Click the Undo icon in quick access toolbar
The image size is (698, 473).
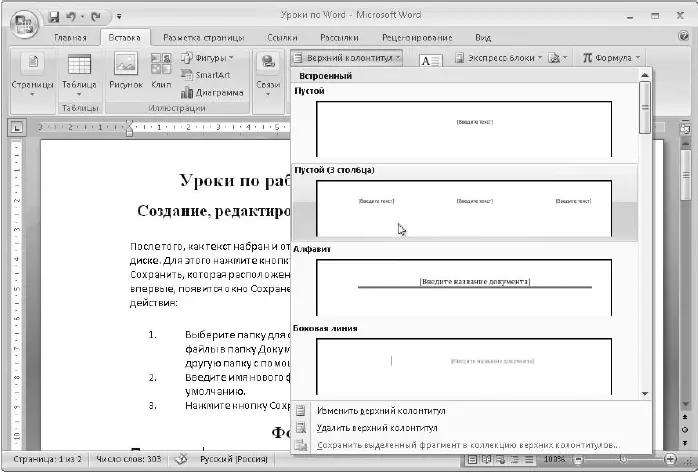(x=71, y=17)
